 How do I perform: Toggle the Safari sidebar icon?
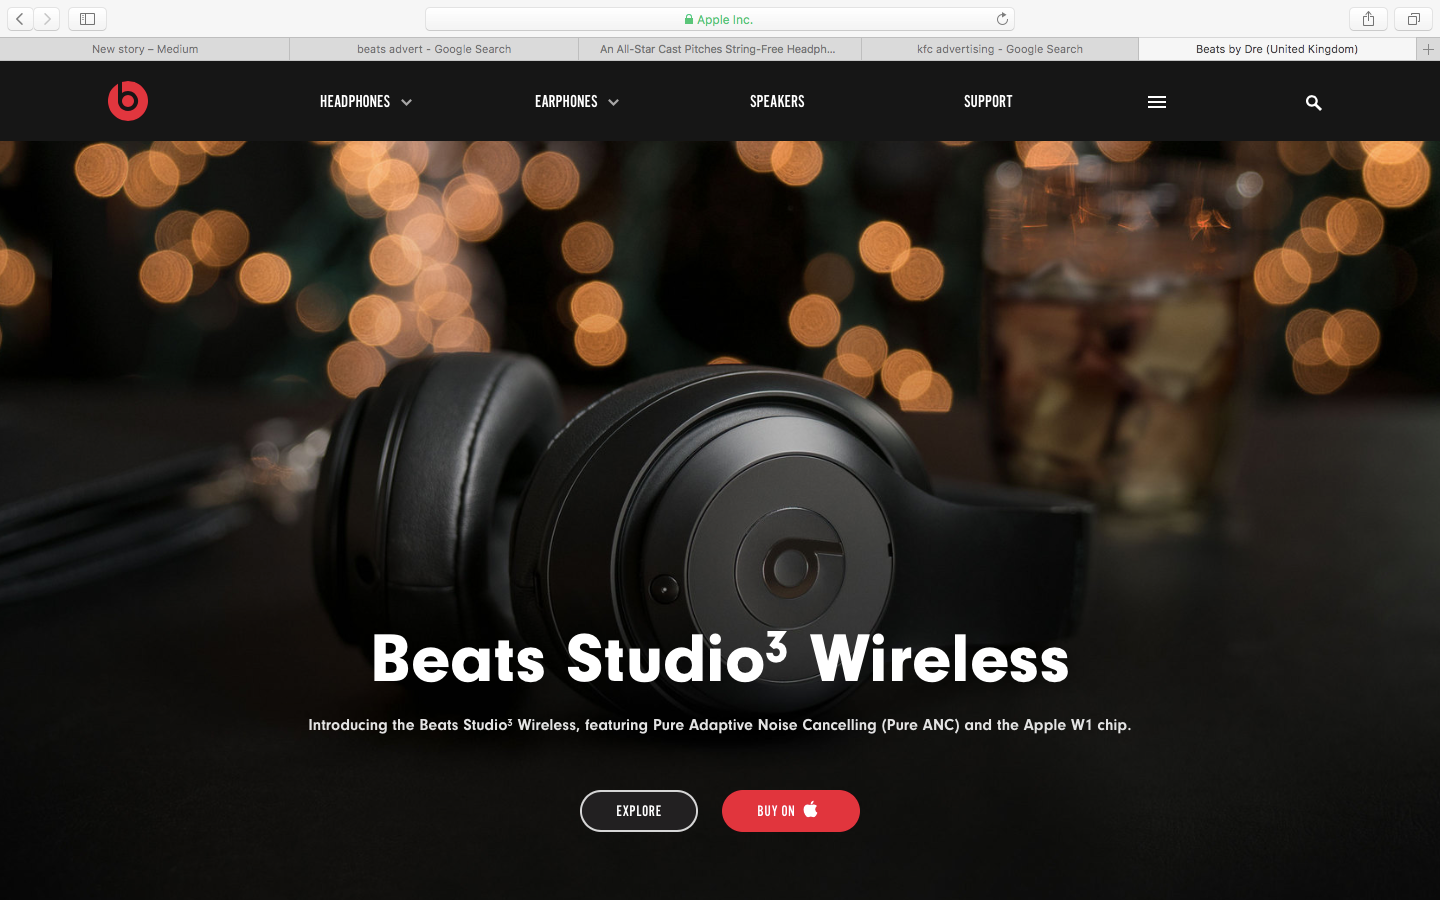88,19
